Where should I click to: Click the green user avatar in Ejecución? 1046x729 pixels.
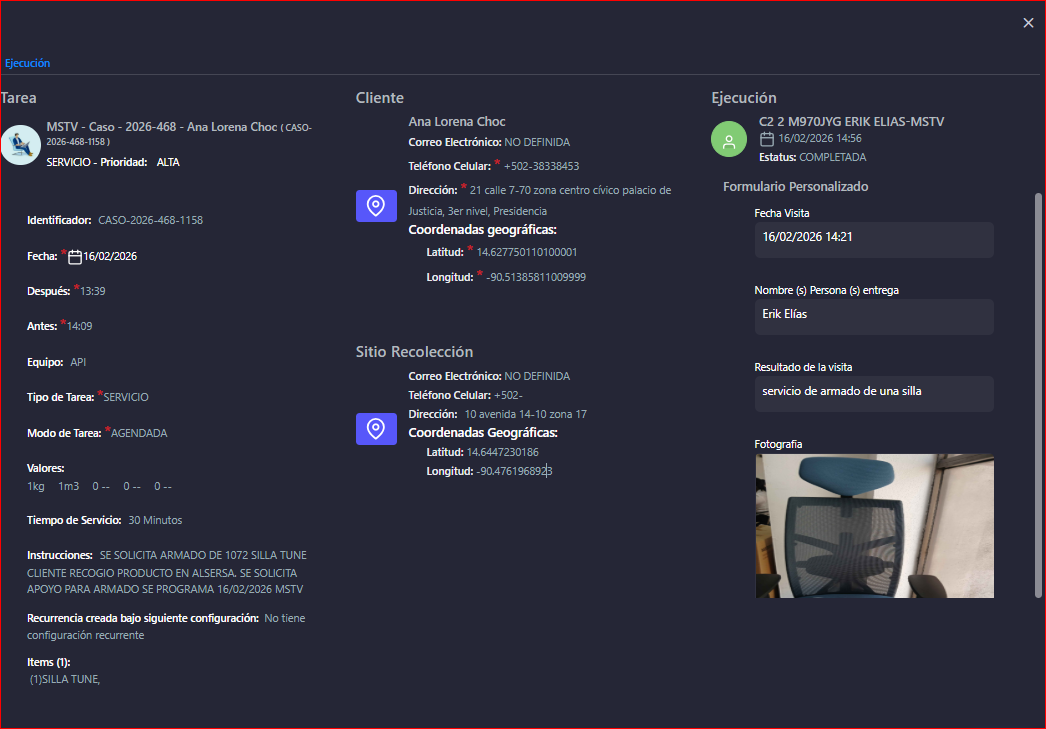[729, 139]
